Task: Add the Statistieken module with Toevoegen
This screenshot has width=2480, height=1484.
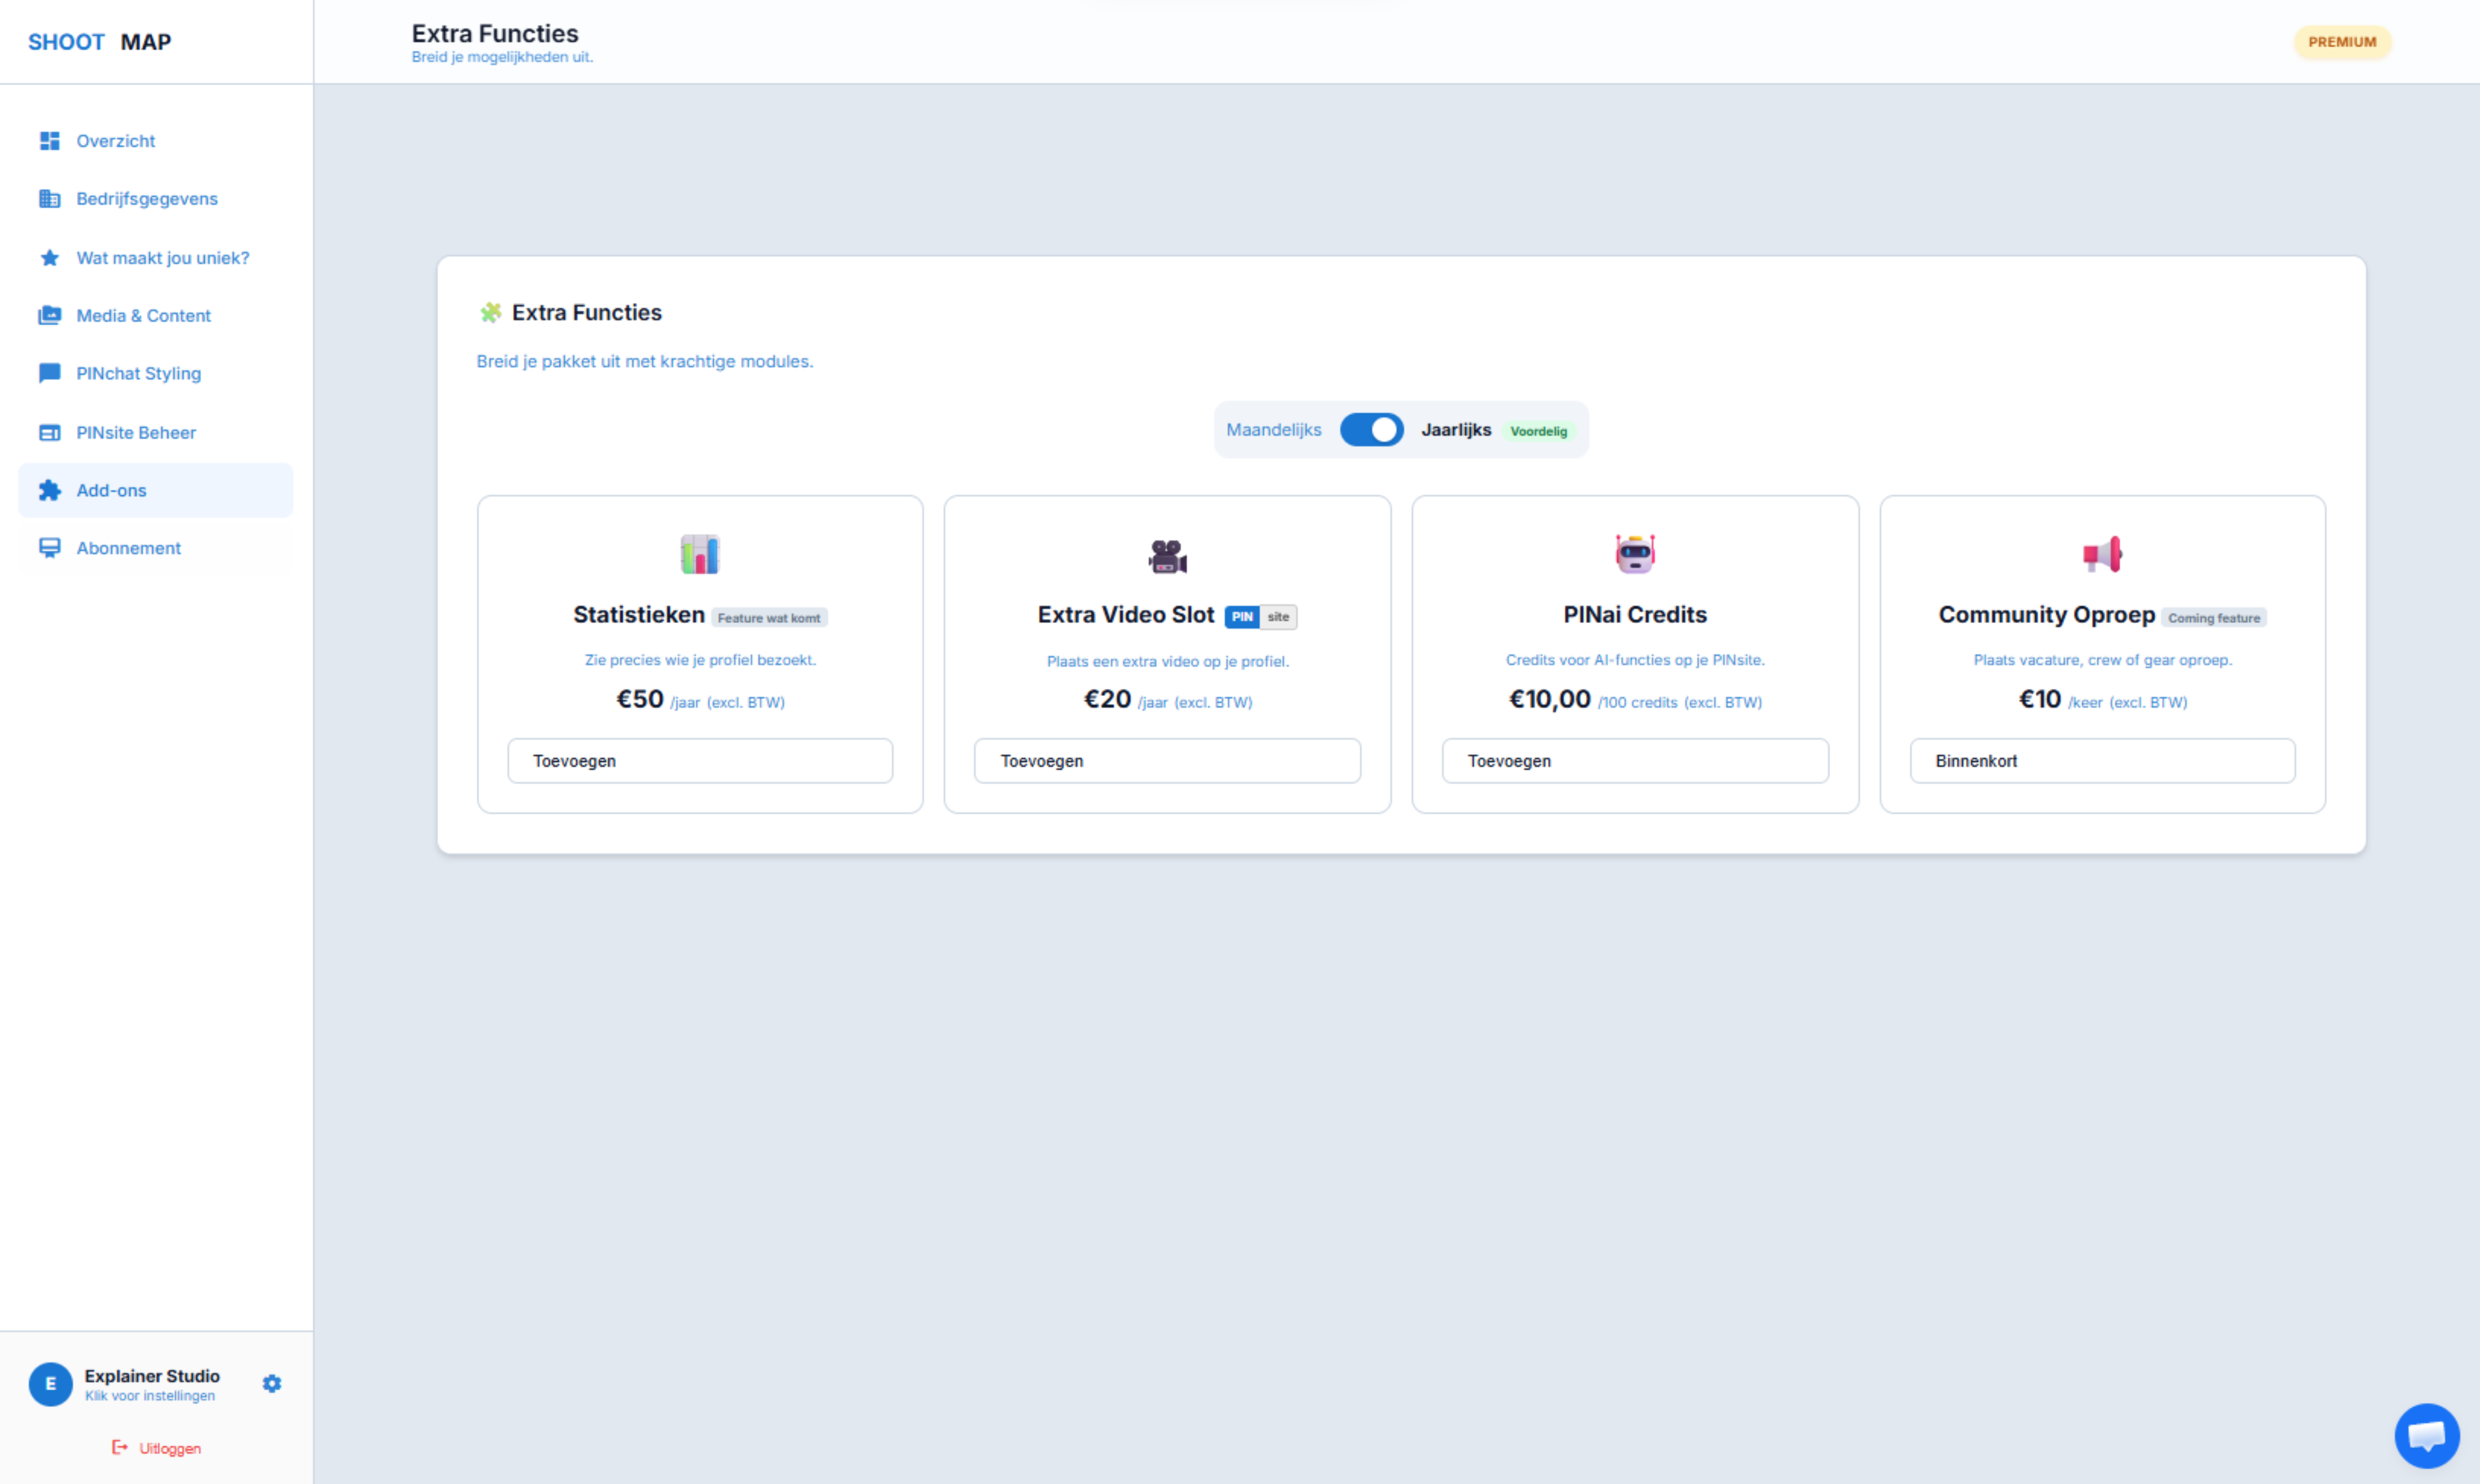Action: pyautogui.click(x=700, y=761)
